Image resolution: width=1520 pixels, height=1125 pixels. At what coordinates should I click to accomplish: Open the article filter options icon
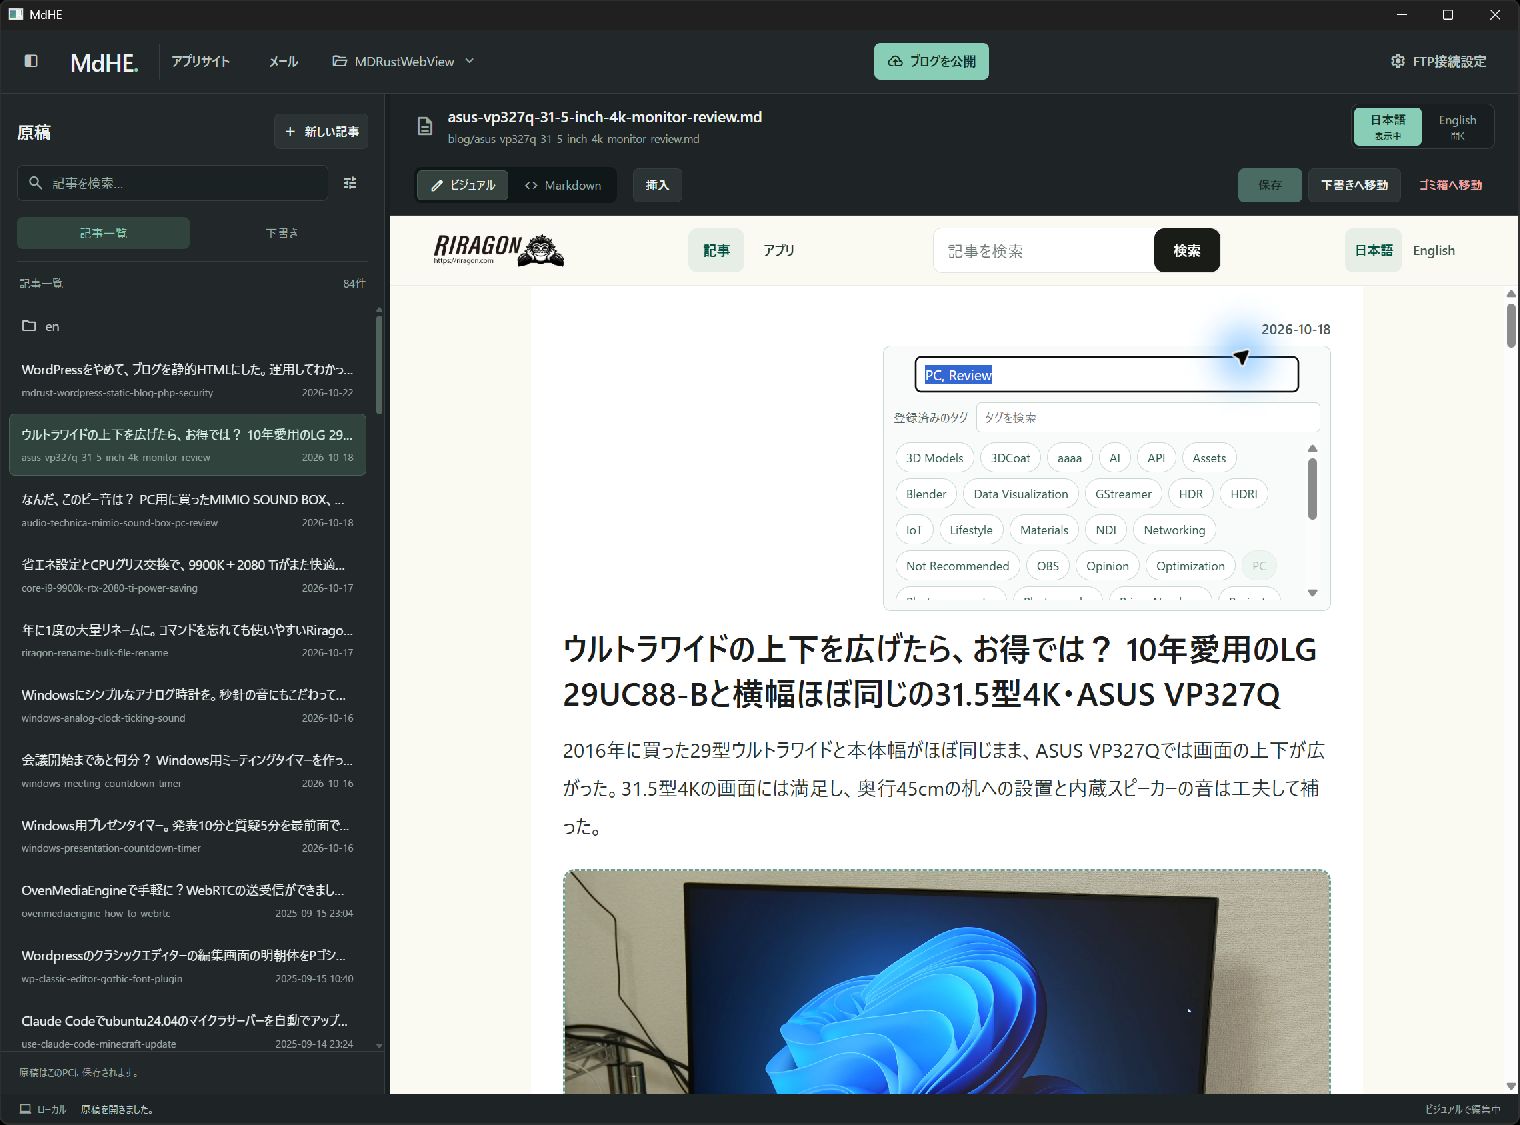point(350,183)
